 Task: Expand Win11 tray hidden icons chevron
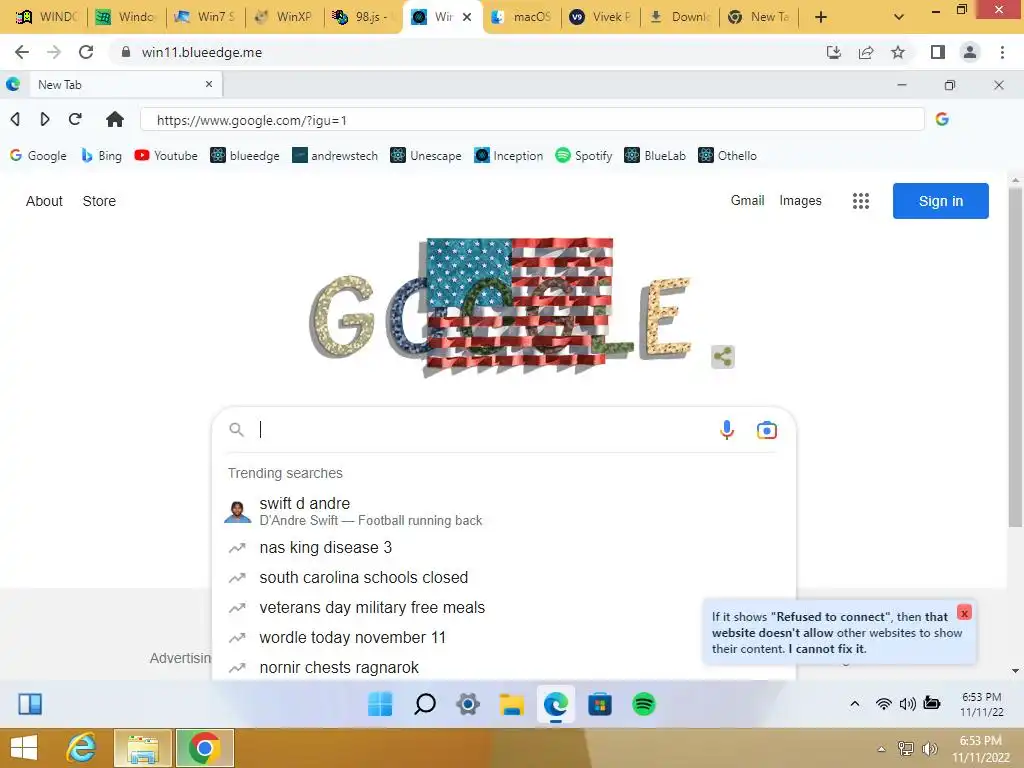(x=855, y=703)
